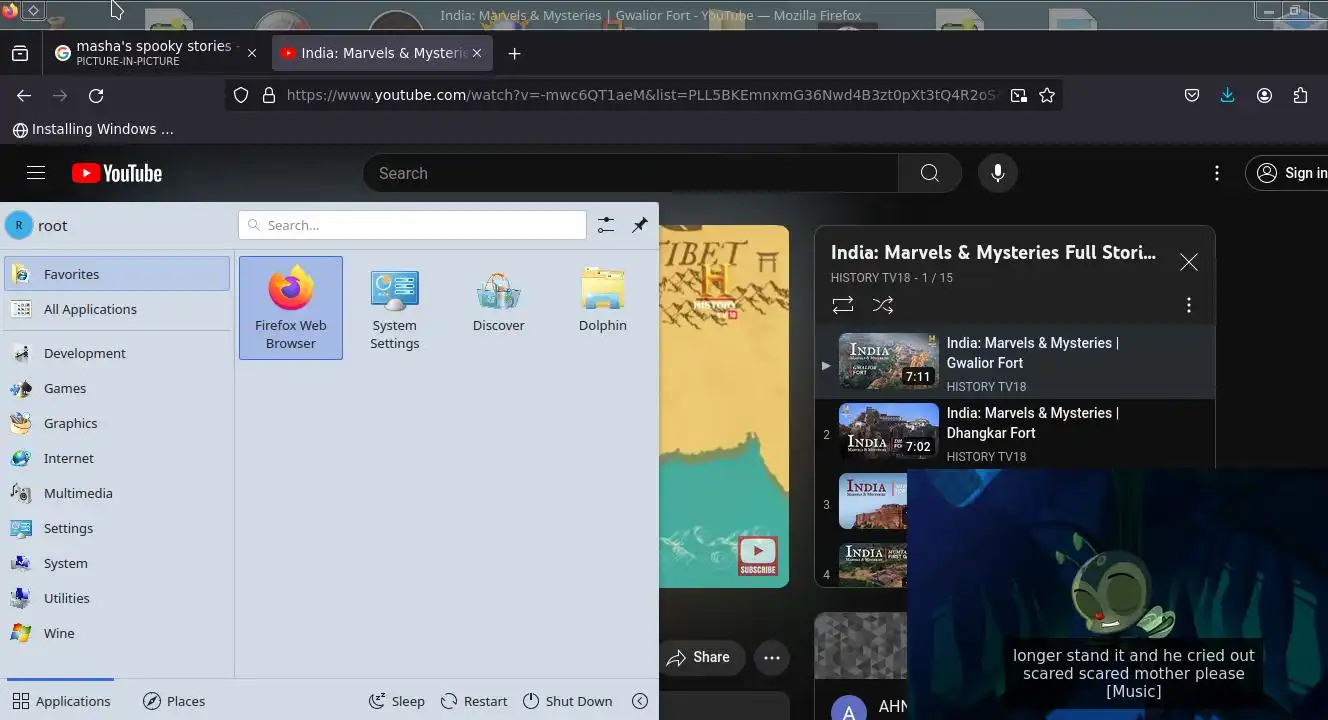This screenshot has width=1328, height=720.
Task: Click the Subscribe watermark on video
Action: [x=758, y=557]
